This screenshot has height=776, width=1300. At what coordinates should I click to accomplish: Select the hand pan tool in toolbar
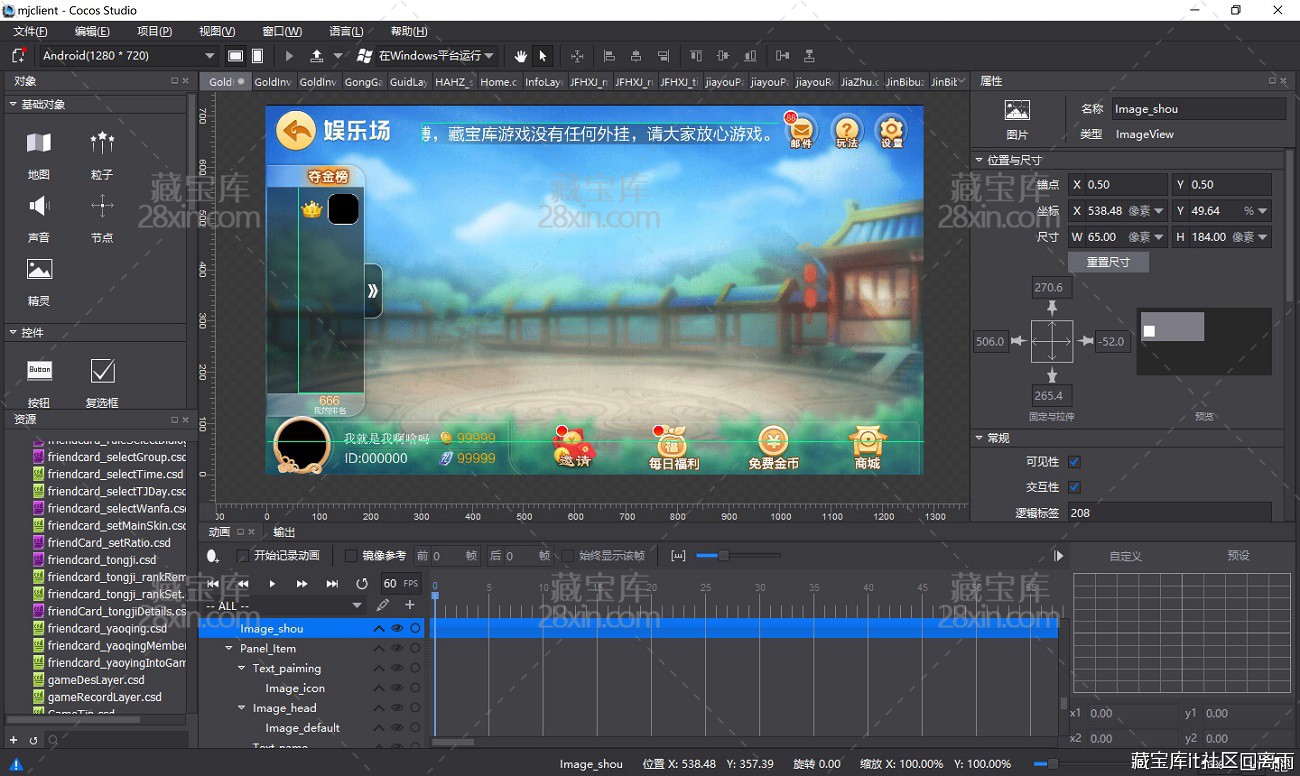point(520,56)
